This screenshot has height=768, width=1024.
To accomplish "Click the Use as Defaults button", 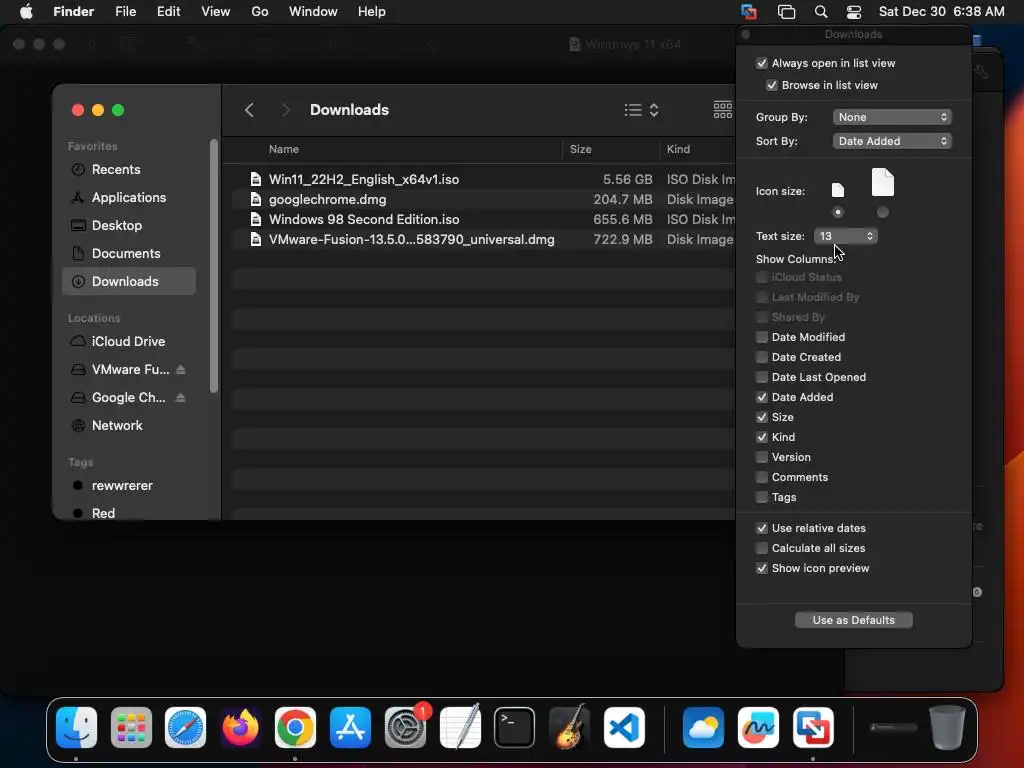I will point(854,620).
